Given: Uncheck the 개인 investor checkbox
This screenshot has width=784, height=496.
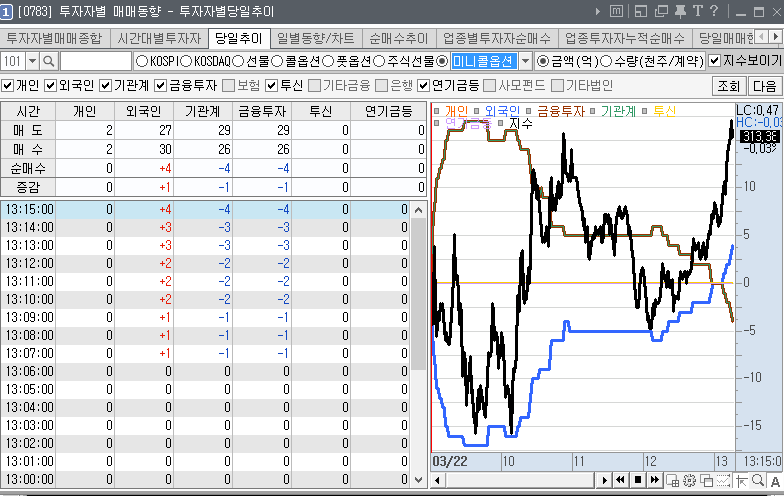Looking at the screenshot, I should pos(9,85).
